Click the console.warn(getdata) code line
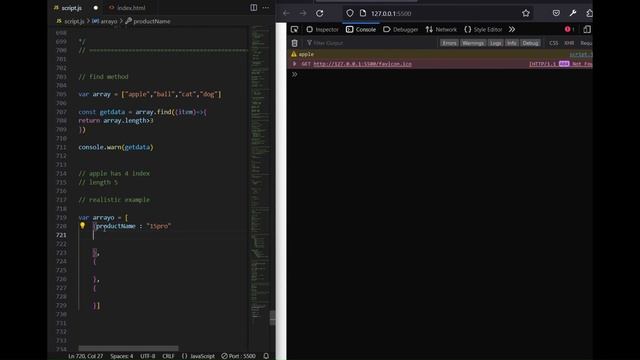 [x=116, y=147]
